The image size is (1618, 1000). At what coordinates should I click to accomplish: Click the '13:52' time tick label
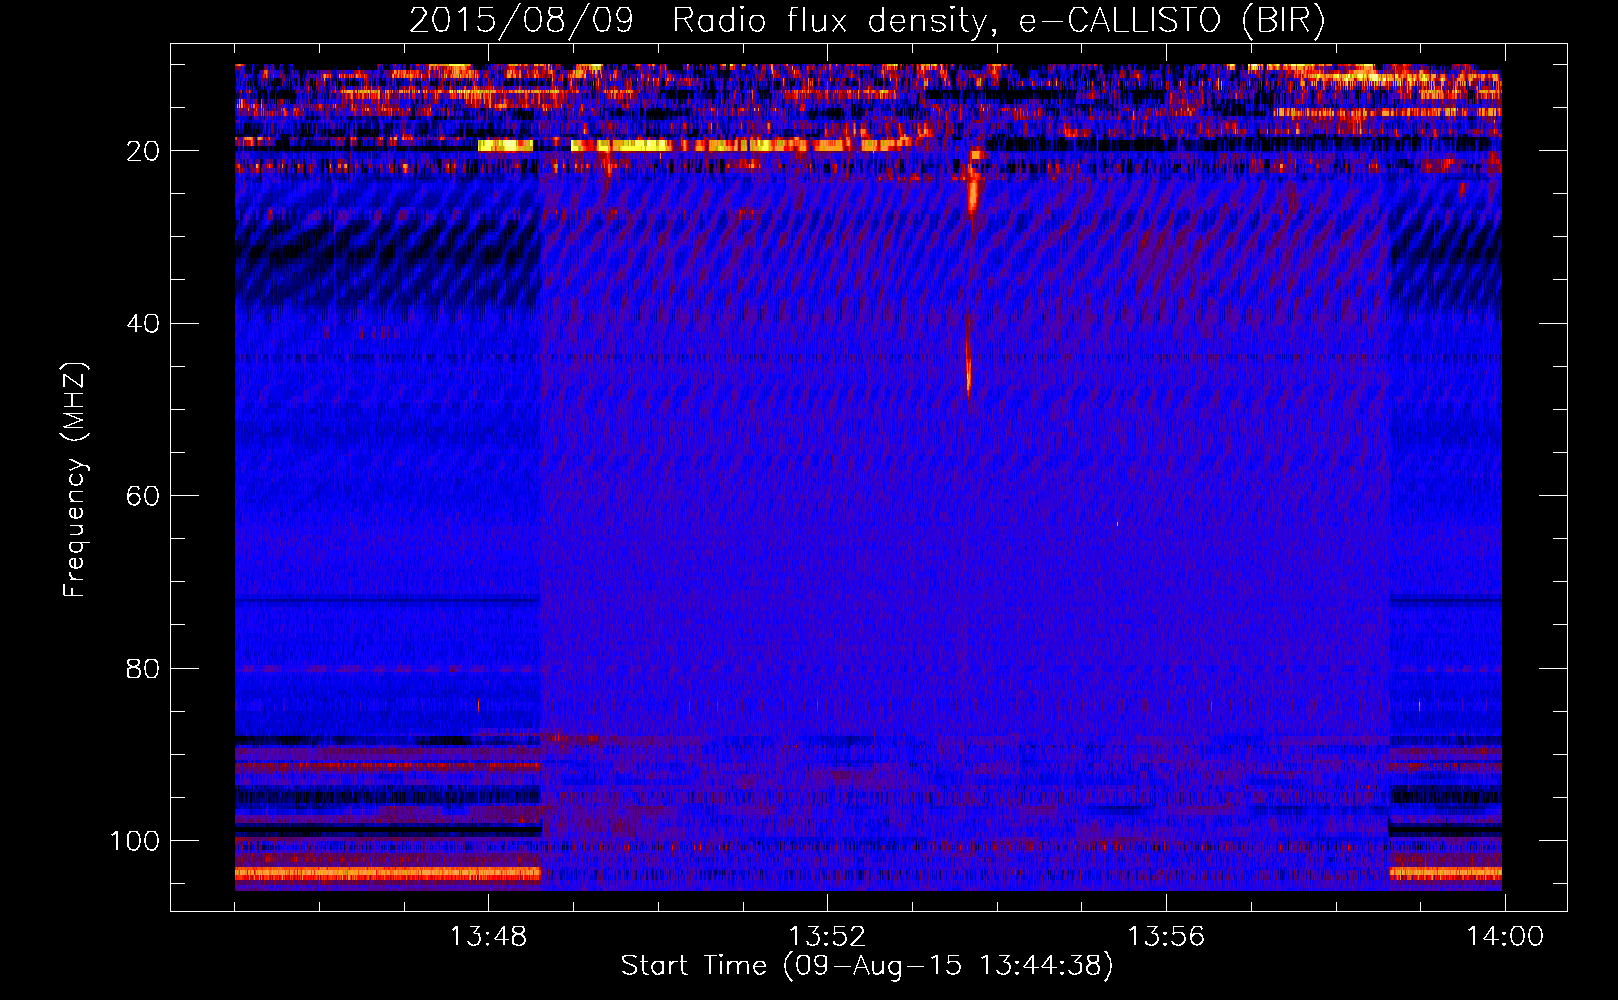coord(827,937)
